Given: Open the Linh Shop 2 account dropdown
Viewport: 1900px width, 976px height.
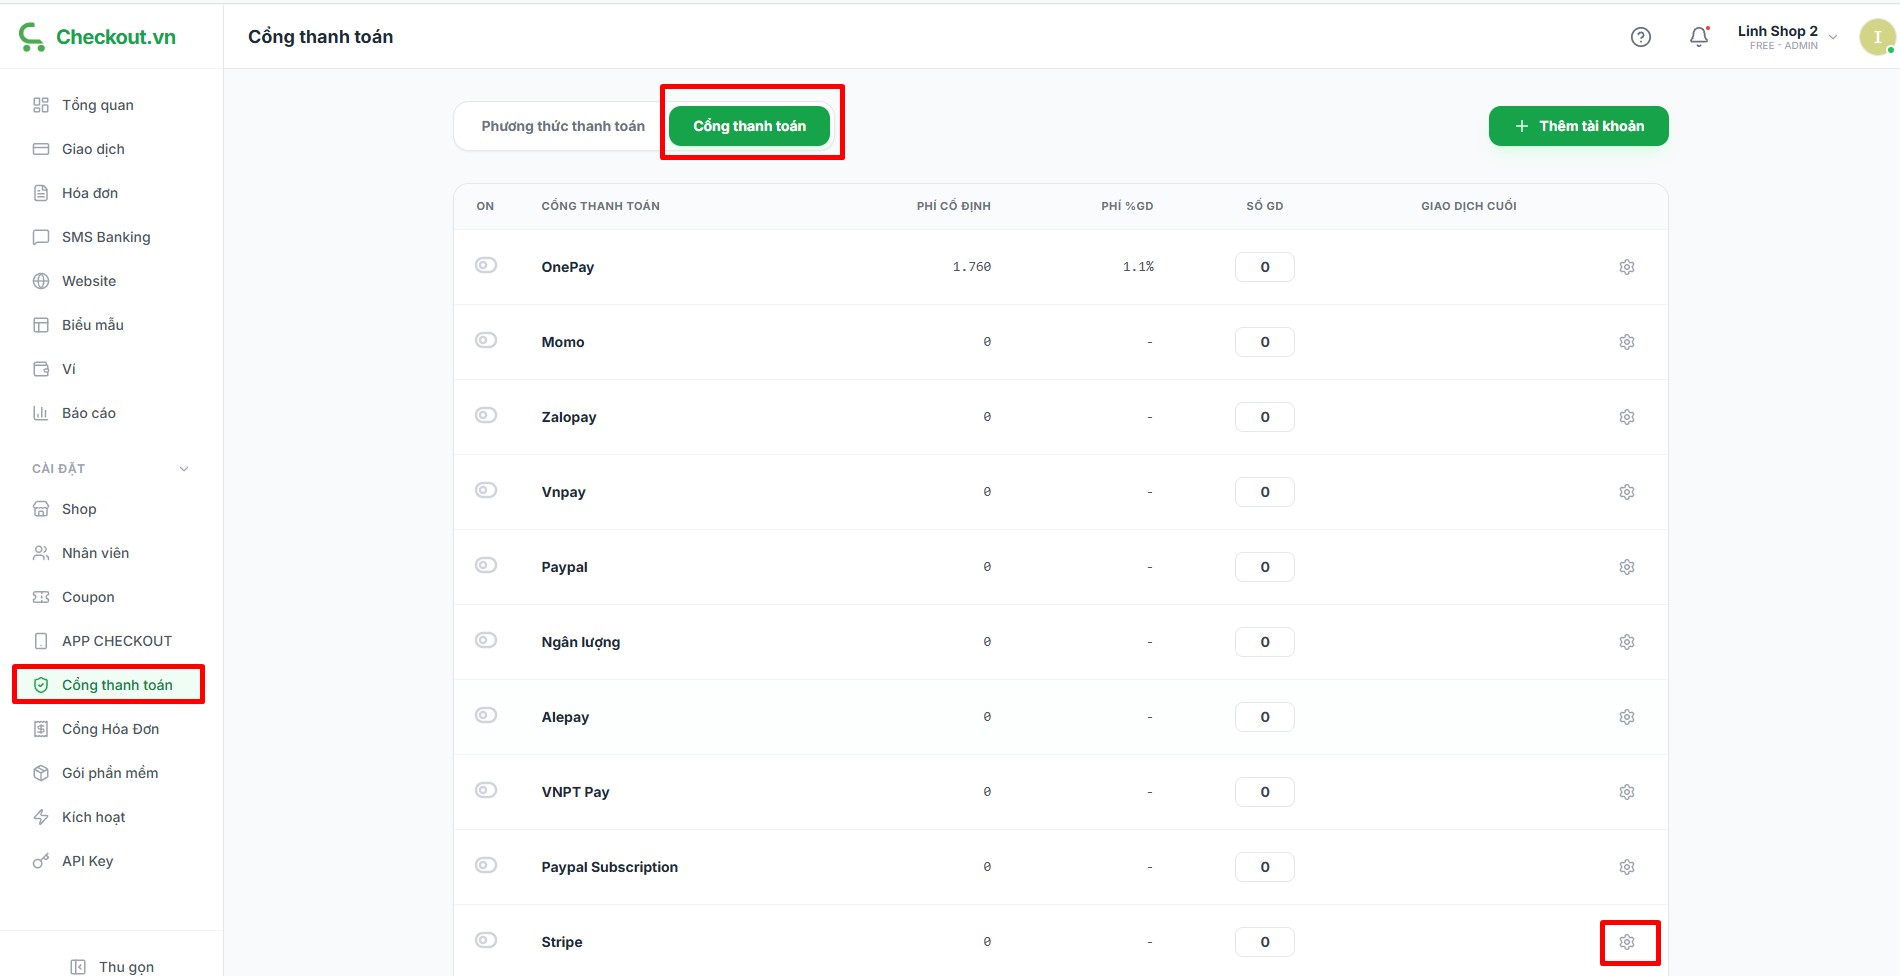Looking at the screenshot, I should point(1786,37).
